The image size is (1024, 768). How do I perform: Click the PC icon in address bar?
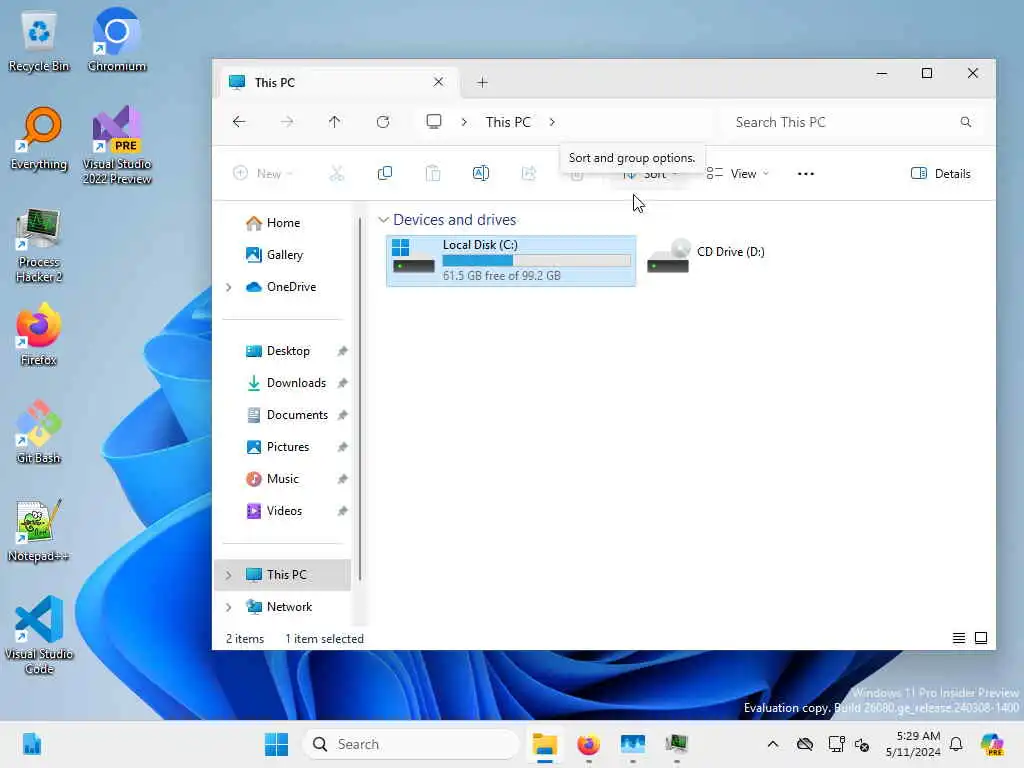coord(434,121)
